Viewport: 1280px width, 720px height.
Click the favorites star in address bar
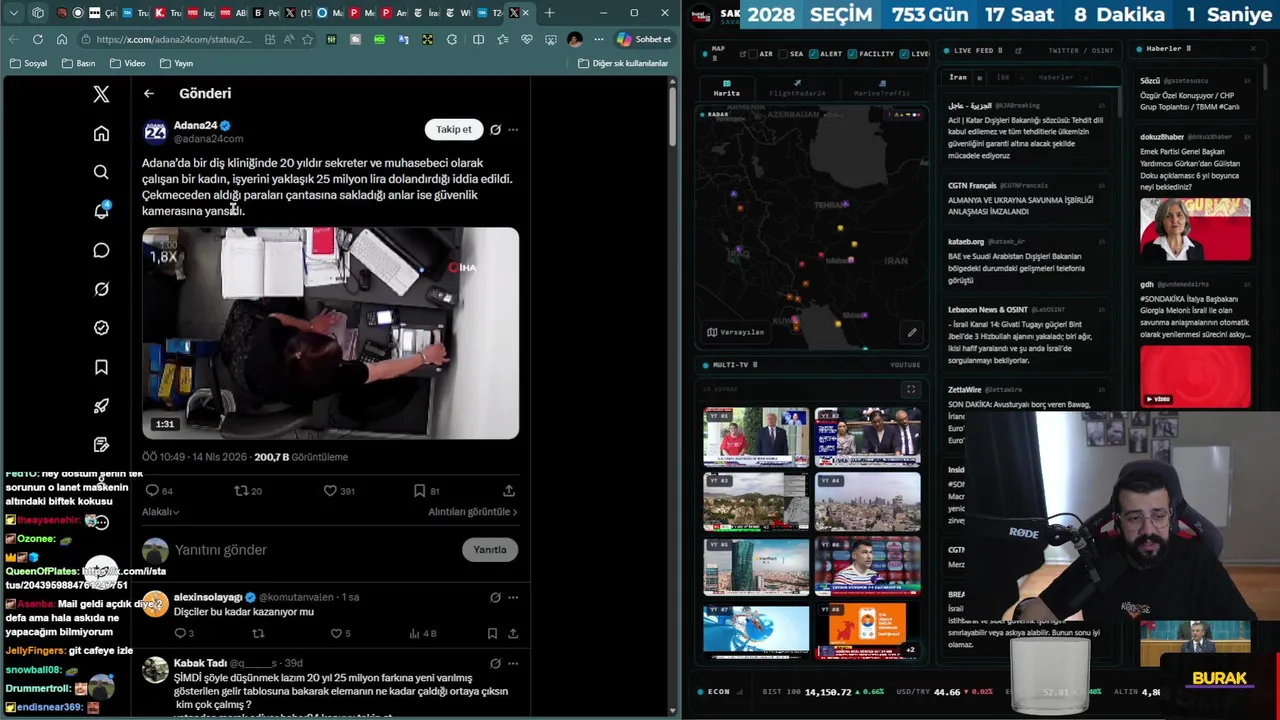tap(307, 39)
